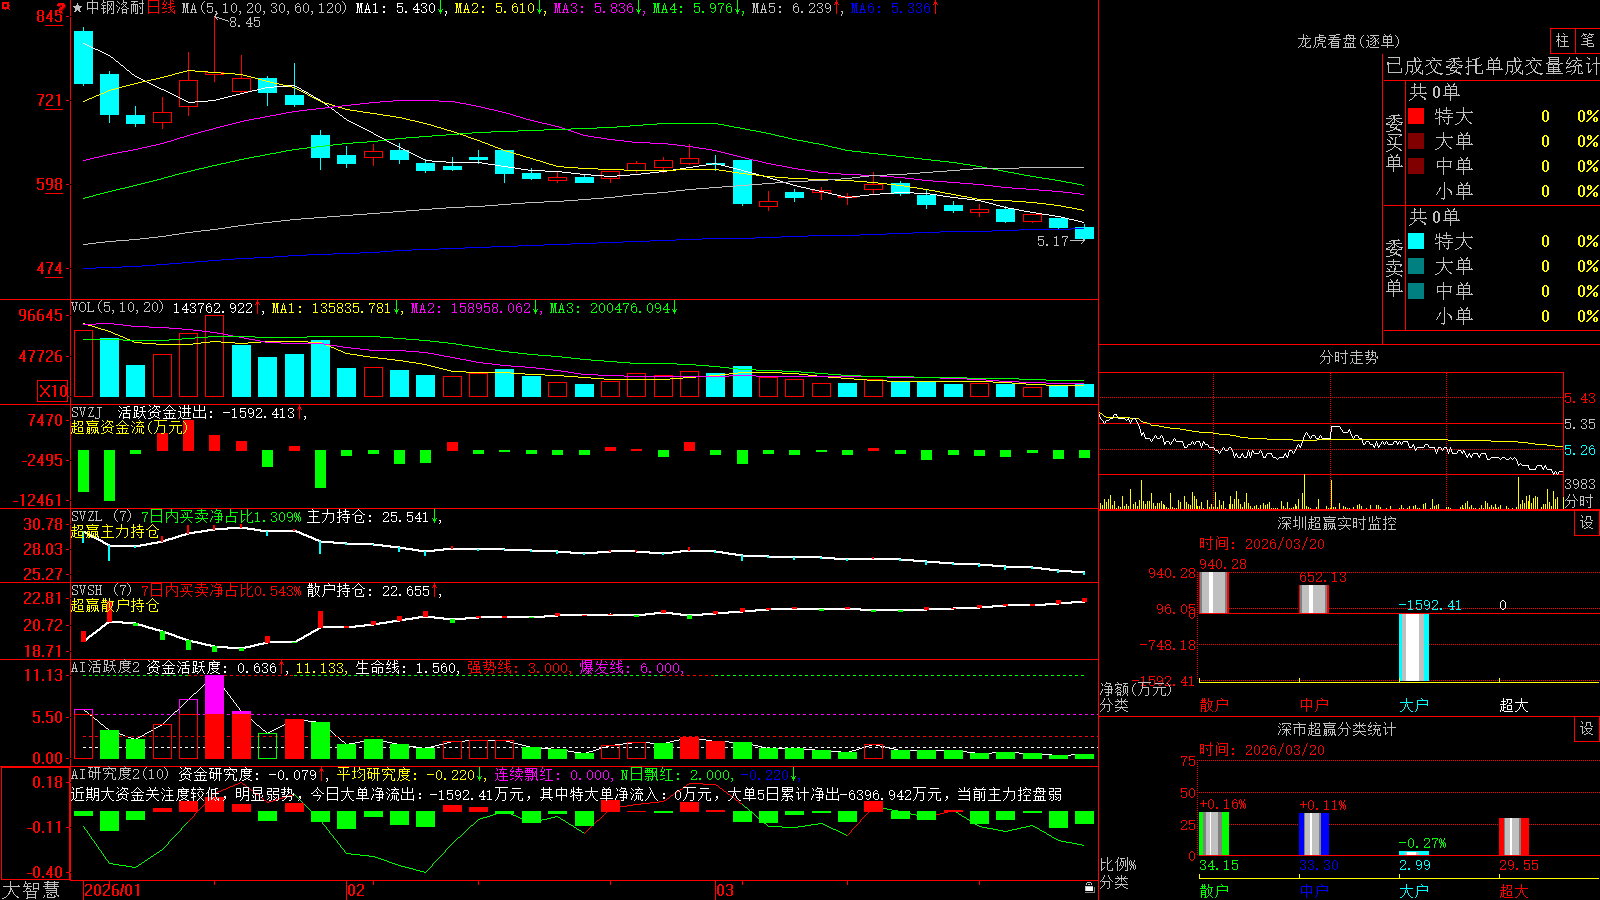Click the magenta AI活跃度 spike bar
1600x900 pixels.
215,695
